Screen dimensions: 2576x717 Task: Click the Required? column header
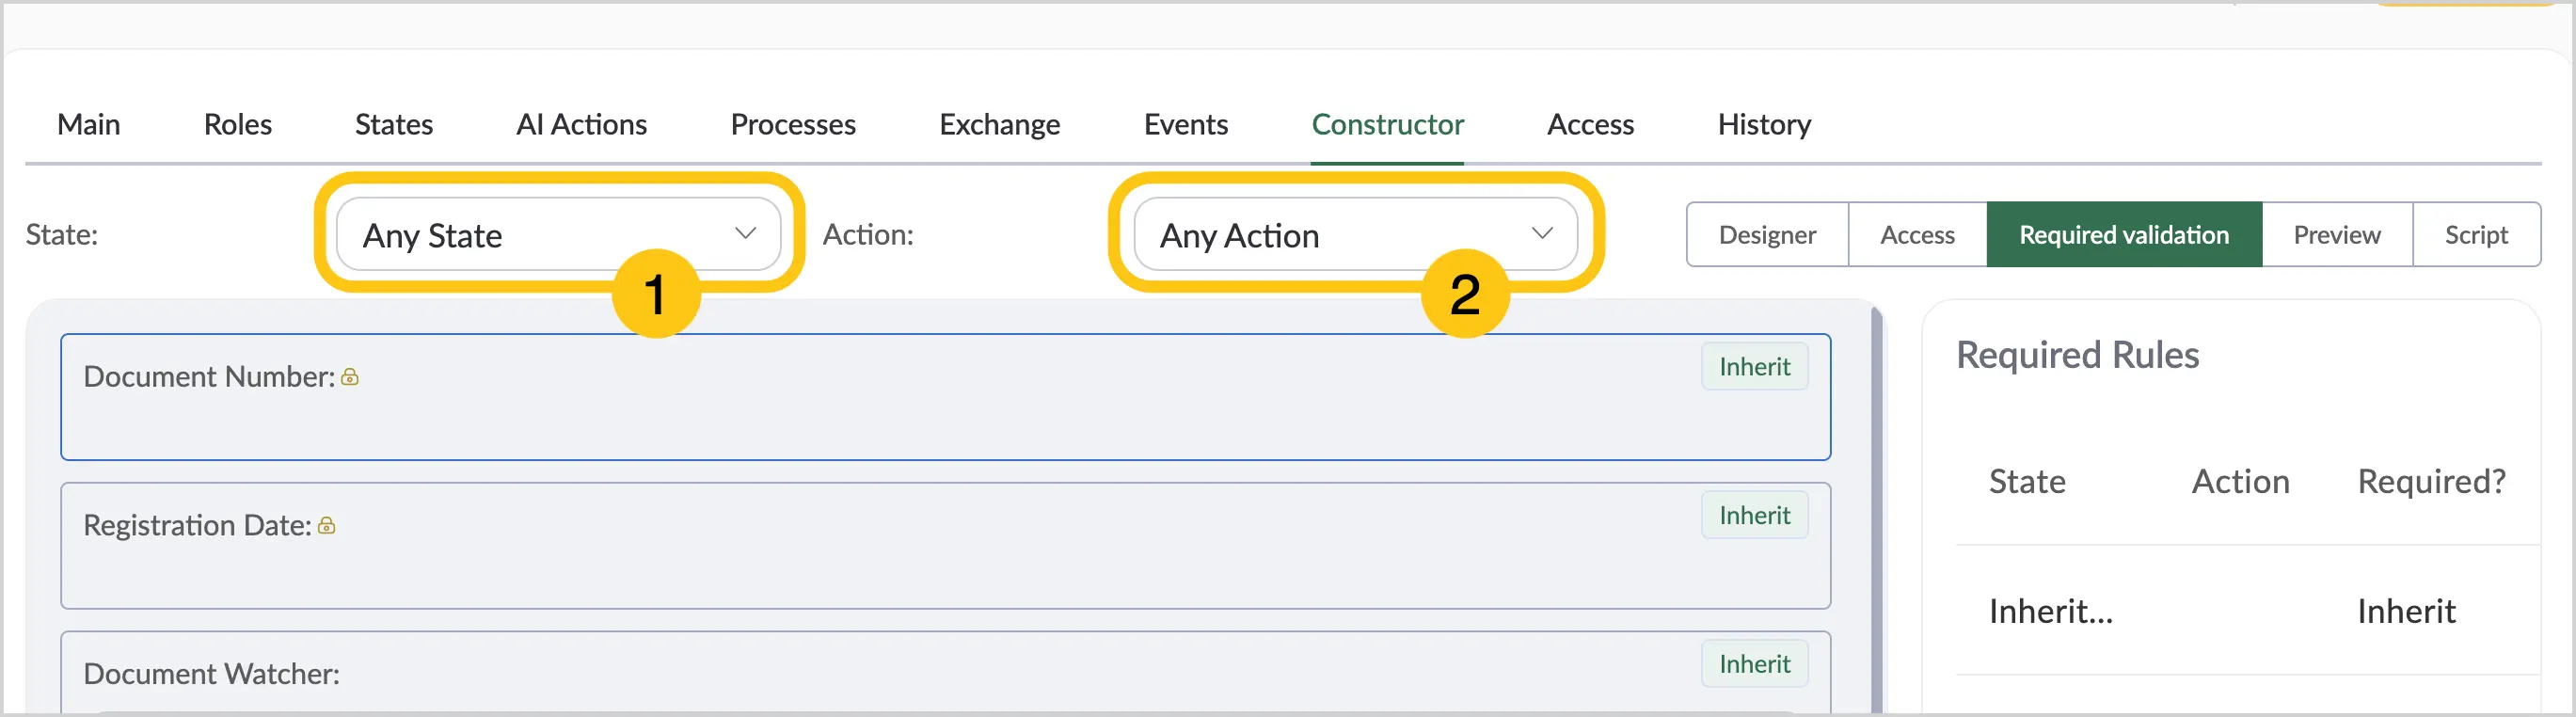2432,482
